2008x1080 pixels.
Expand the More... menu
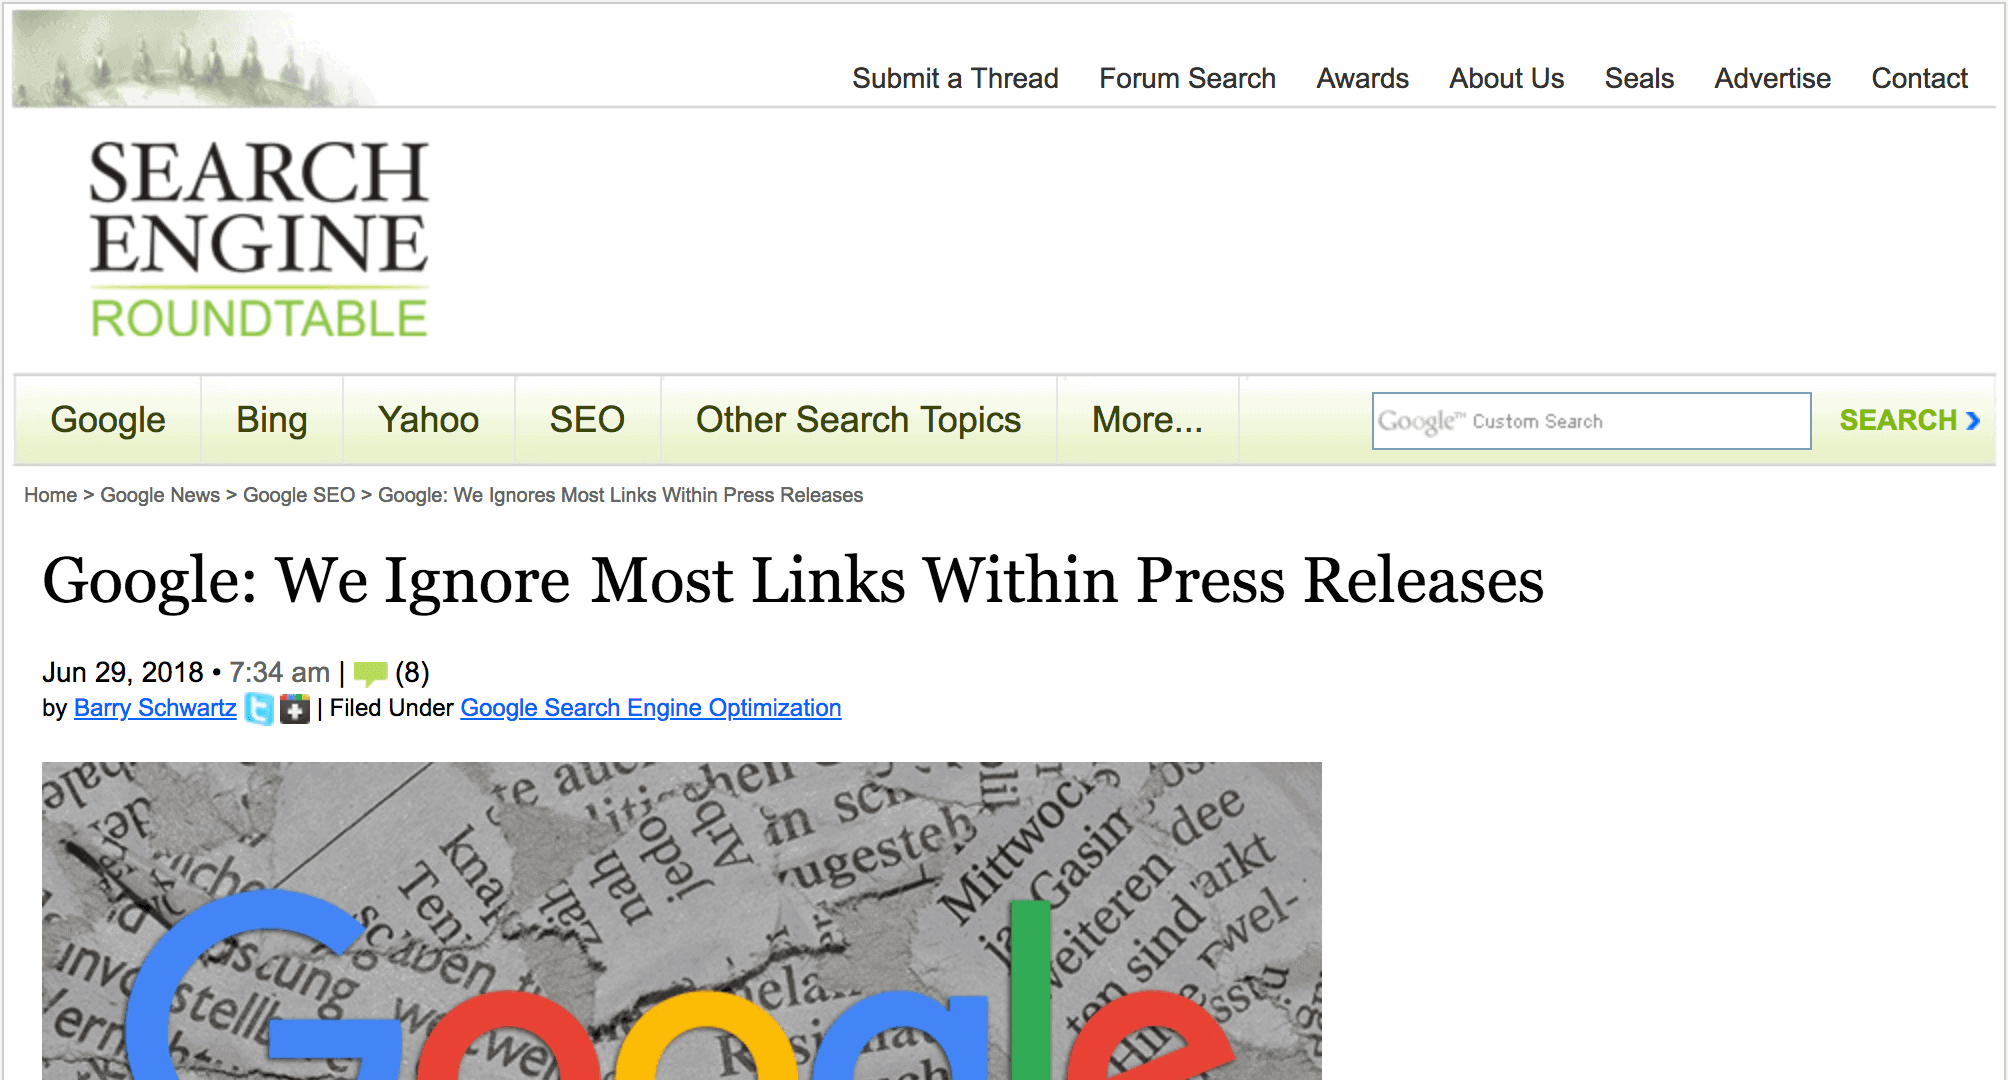(x=1147, y=420)
